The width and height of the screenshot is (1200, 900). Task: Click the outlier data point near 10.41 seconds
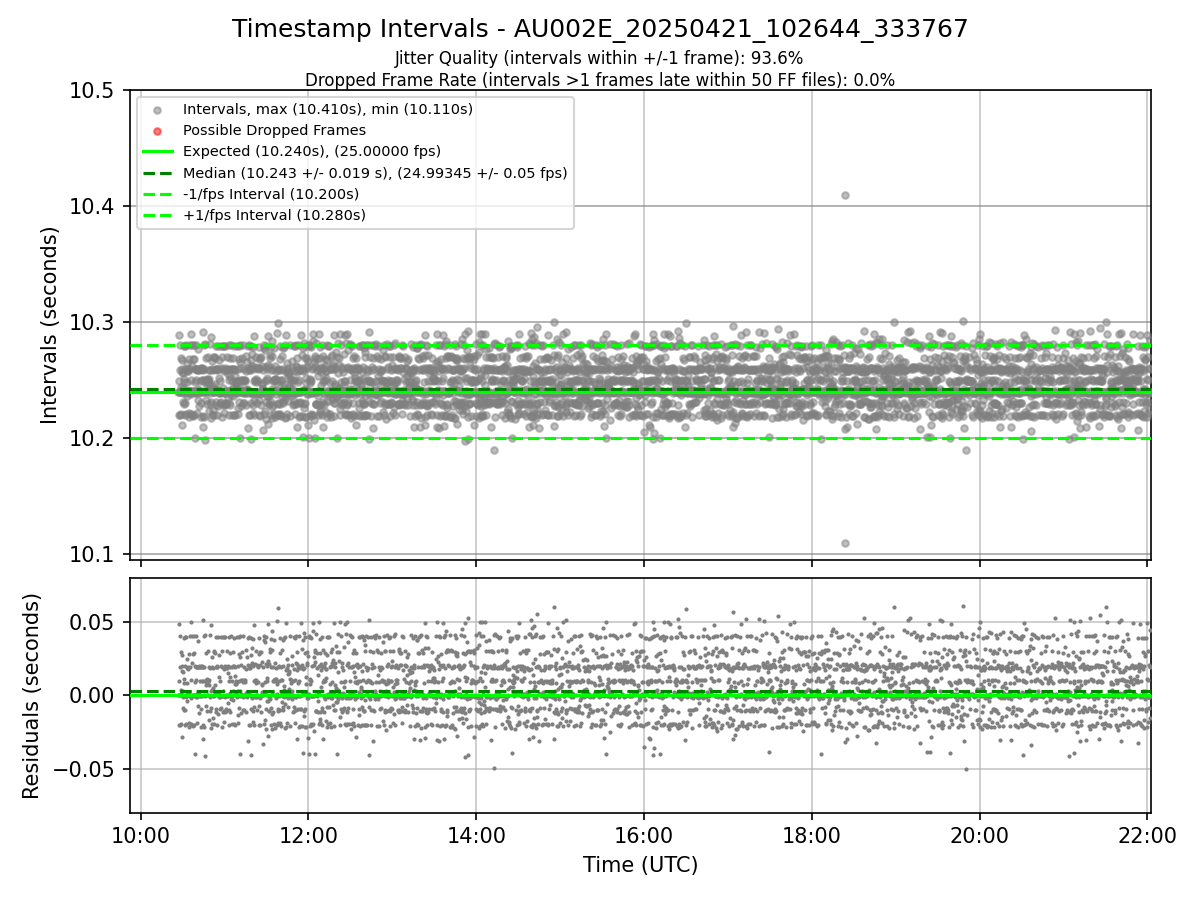[x=845, y=195]
